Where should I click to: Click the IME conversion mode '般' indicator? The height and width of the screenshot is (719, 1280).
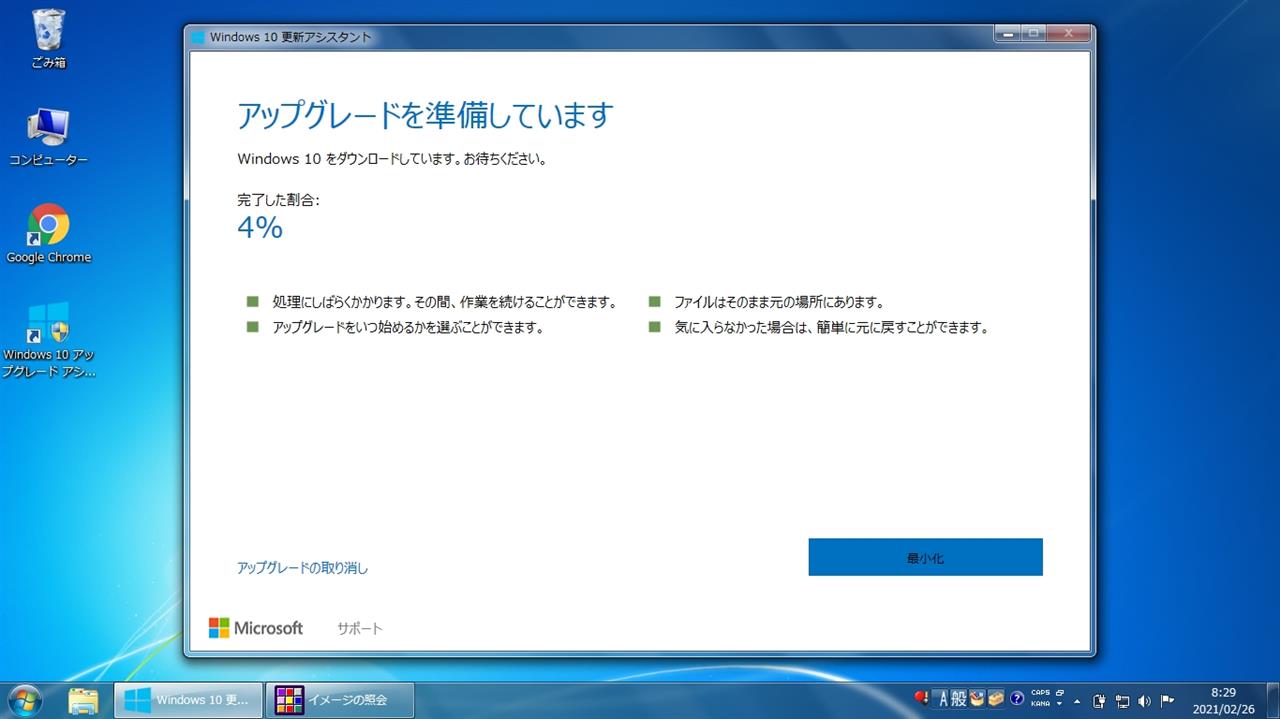(958, 699)
